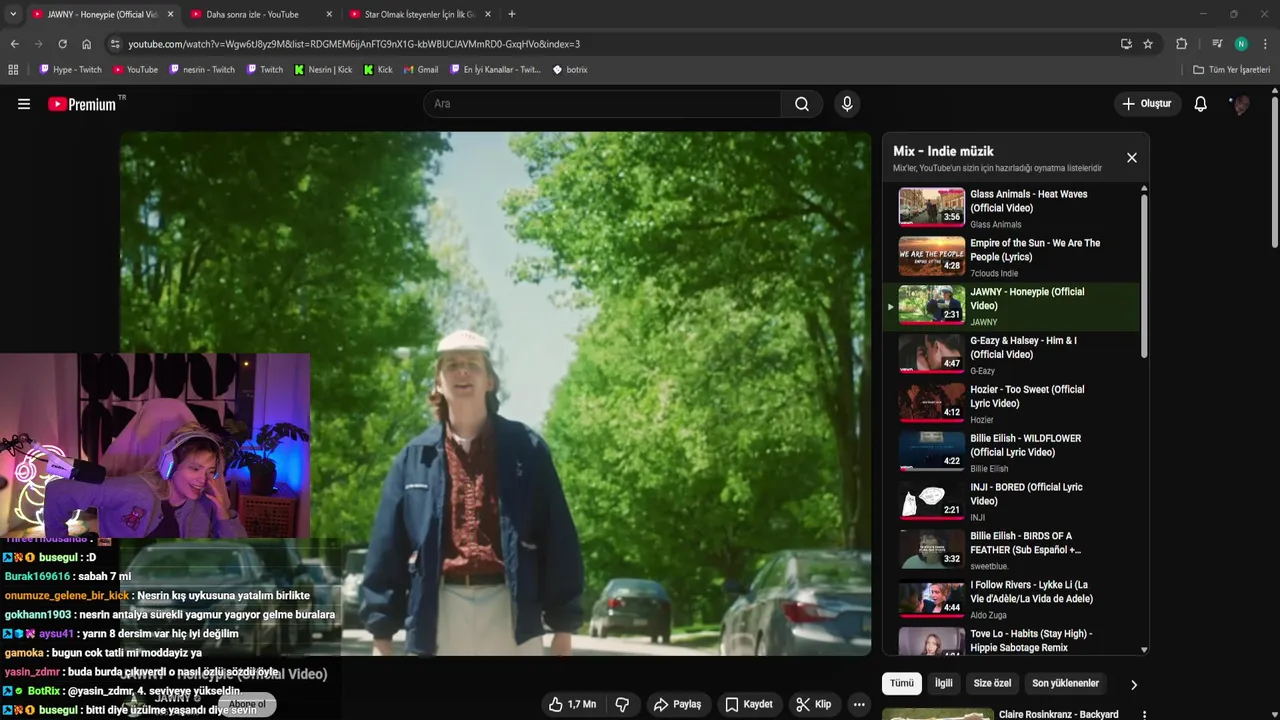Select the Son yüklenenler filter chip
Image resolution: width=1280 pixels, height=720 pixels.
[x=1065, y=684]
